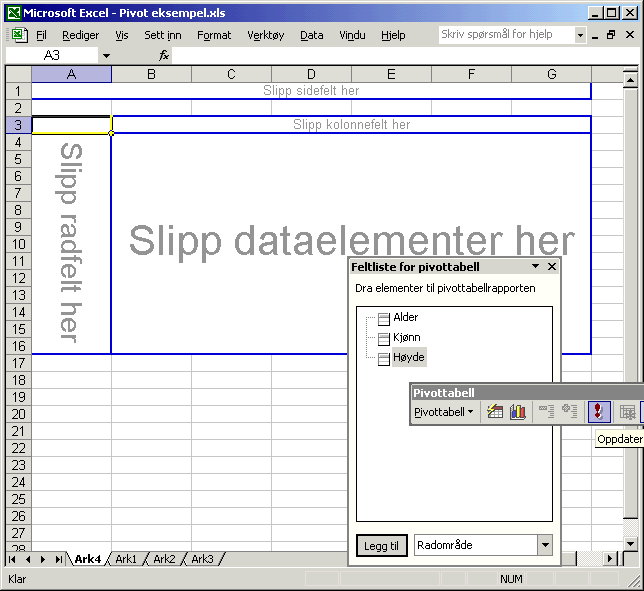Close the Feltliste for pivottabell panel
This screenshot has width=644, height=591.
click(552, 267)
